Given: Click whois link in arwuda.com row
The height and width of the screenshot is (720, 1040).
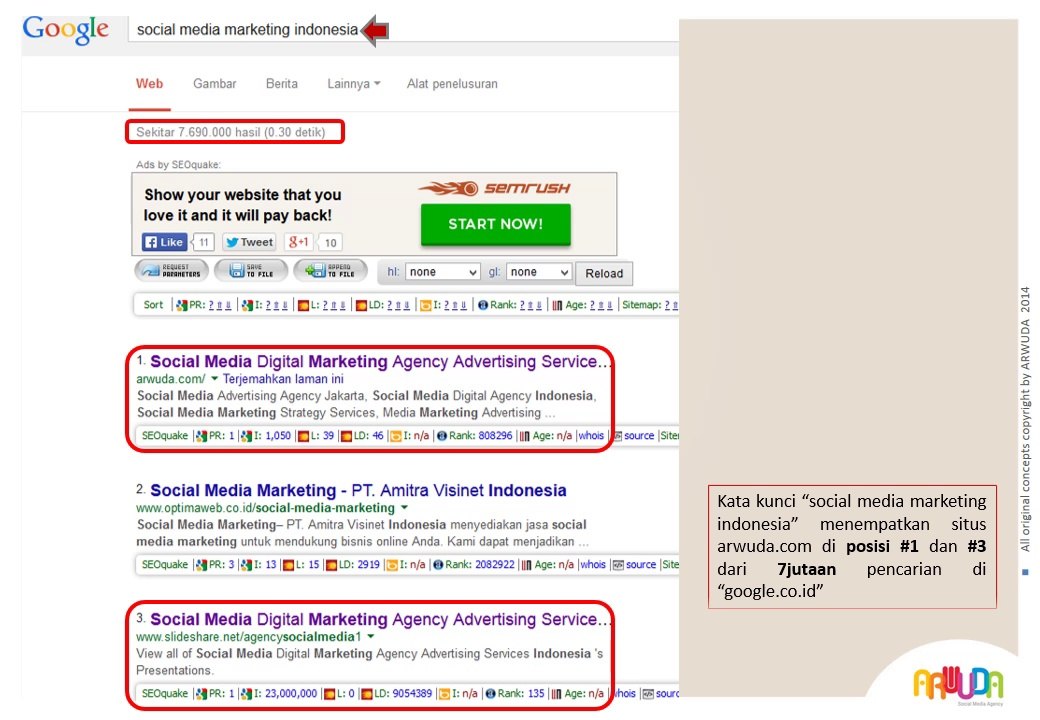Looking at the screenshot, I should [x=591, y=436].
